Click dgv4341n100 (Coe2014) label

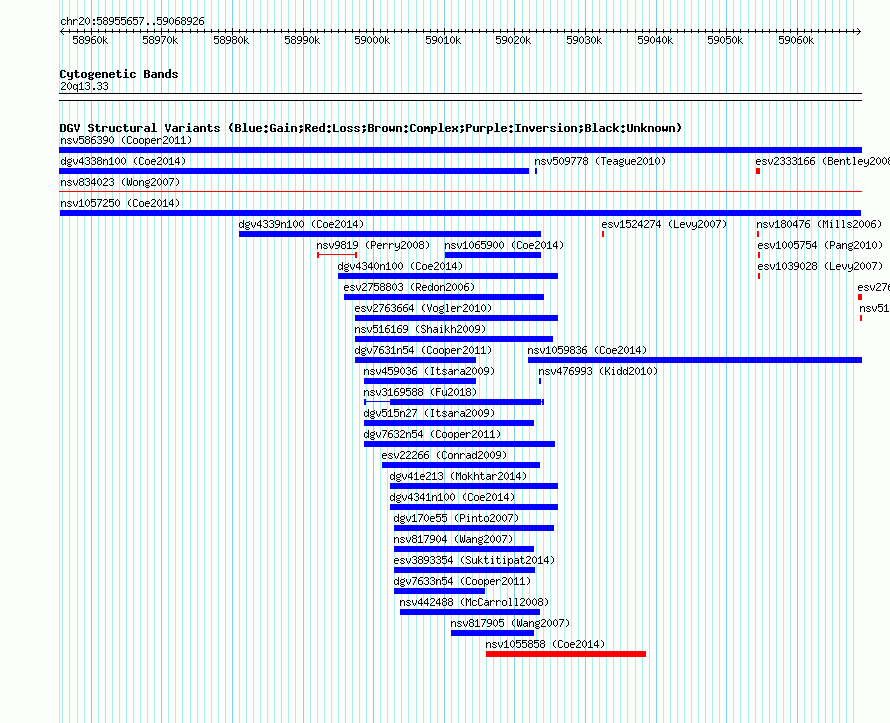[x=452, y=497]
